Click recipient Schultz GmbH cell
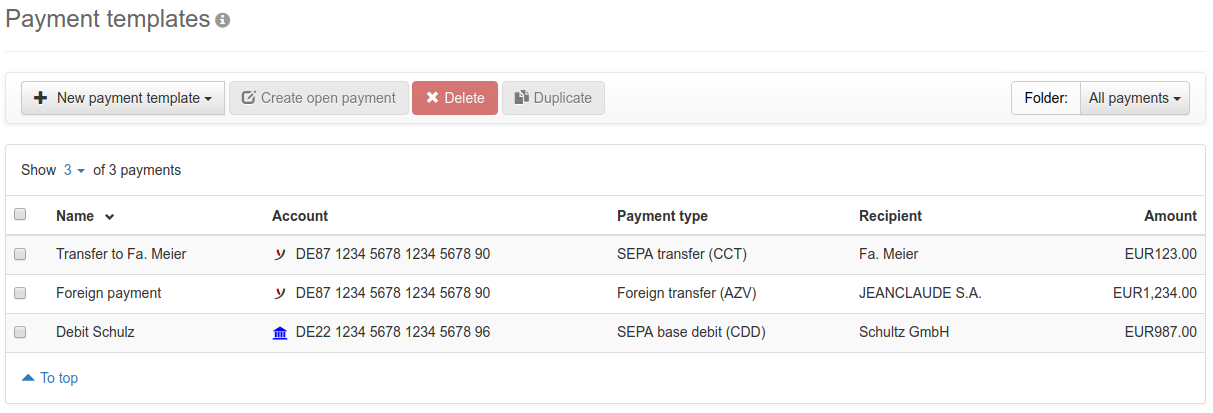Image resolution: width=1213 pixels, height=413 pixels. (x=904, y=332)
